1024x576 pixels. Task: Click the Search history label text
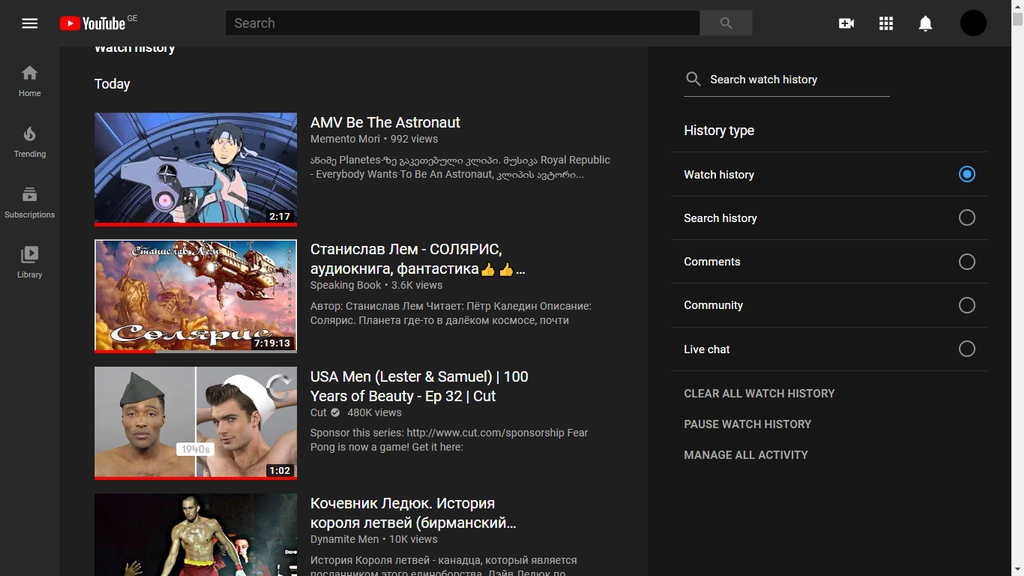(720, 218)
